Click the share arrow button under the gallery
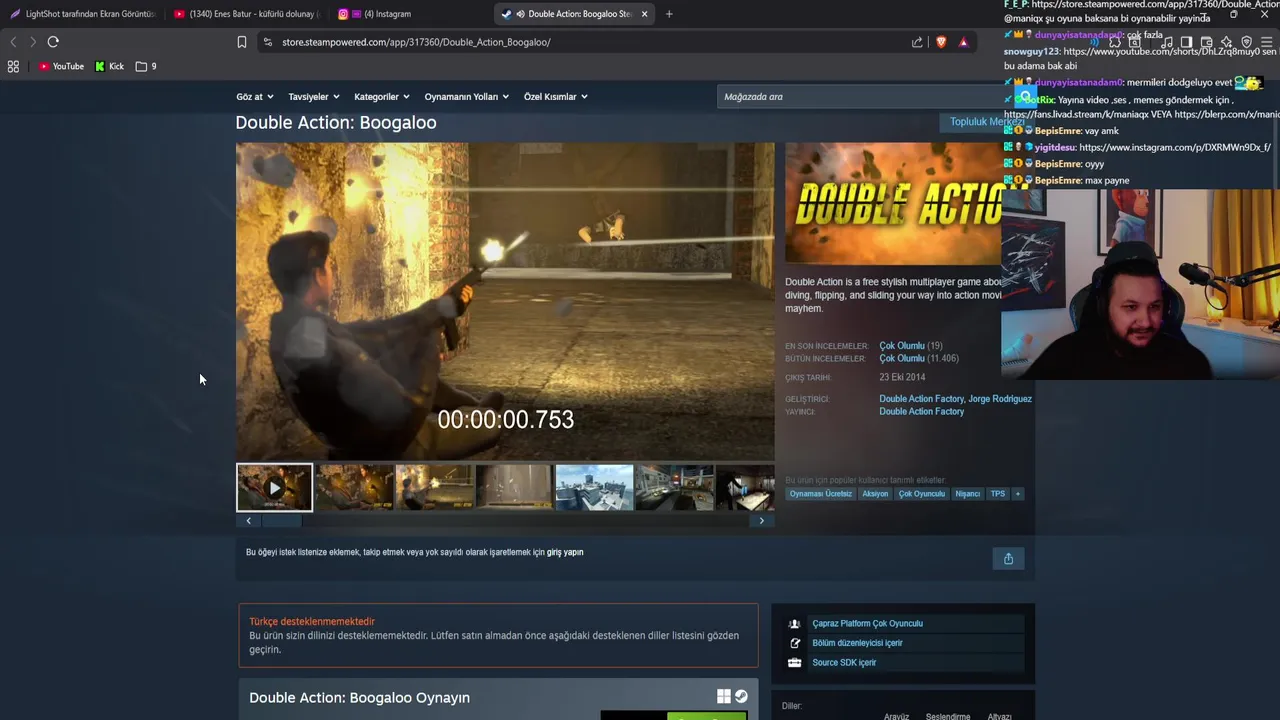Screen dimensions: 1280x720 pos(1008,559)
